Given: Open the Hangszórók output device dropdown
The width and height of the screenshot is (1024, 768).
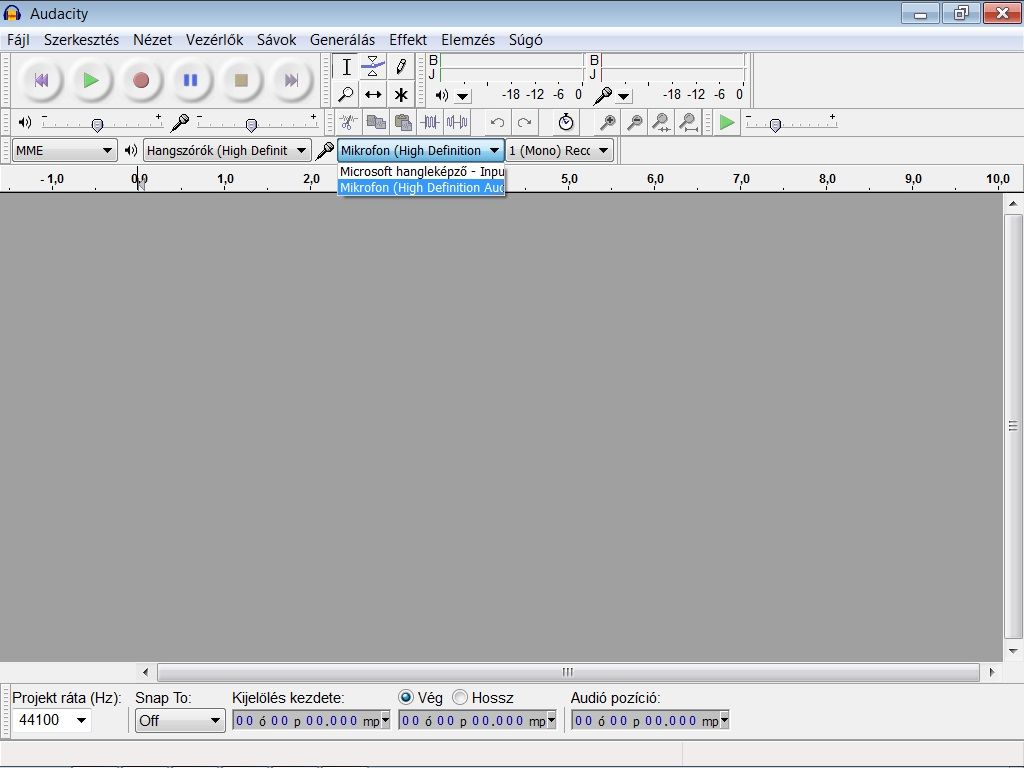Looking at the screenshot, I should click(x=227, y=150).
